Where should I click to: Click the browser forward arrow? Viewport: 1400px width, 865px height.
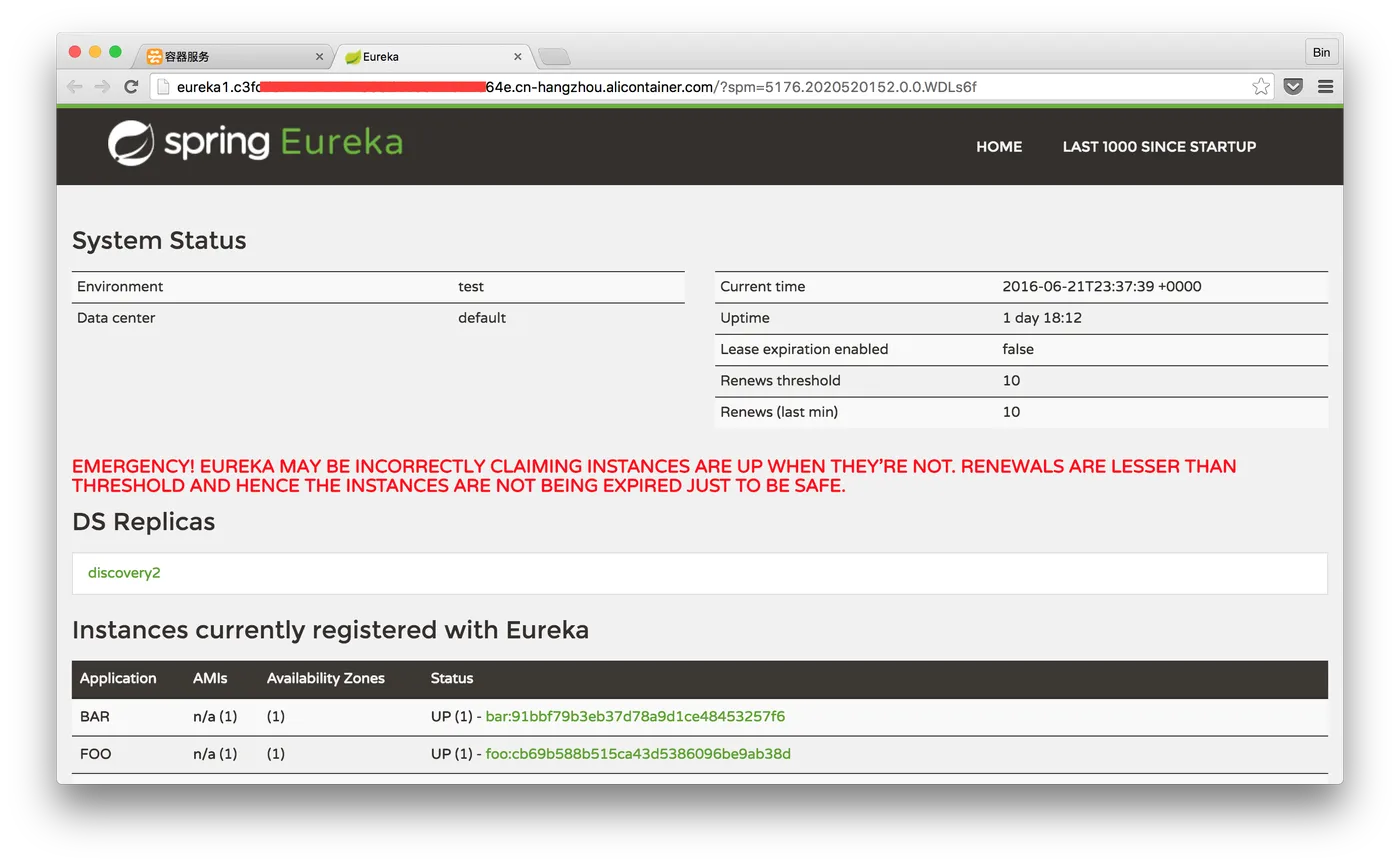pyautogui.click(x=102, y=87)
